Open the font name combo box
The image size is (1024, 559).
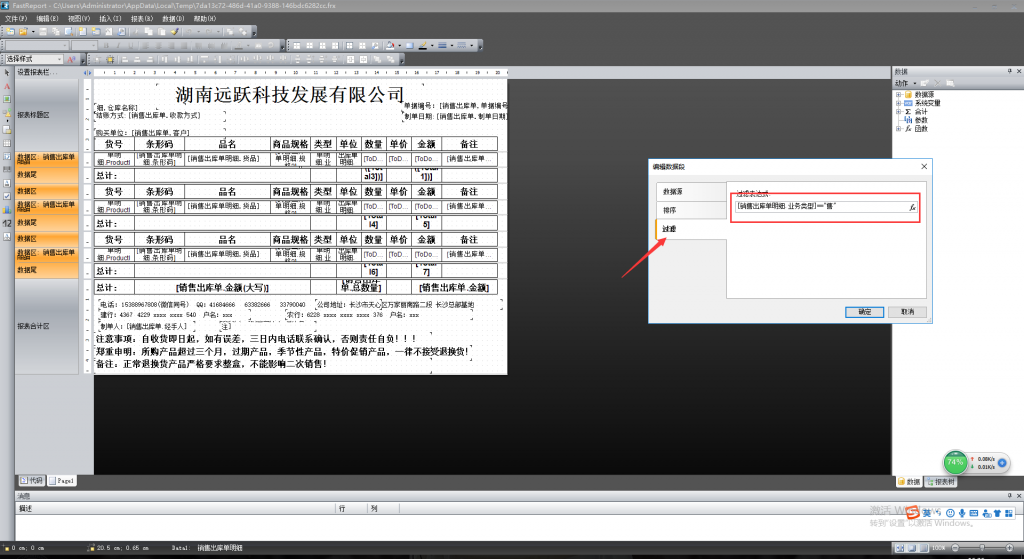coord(37,46)
